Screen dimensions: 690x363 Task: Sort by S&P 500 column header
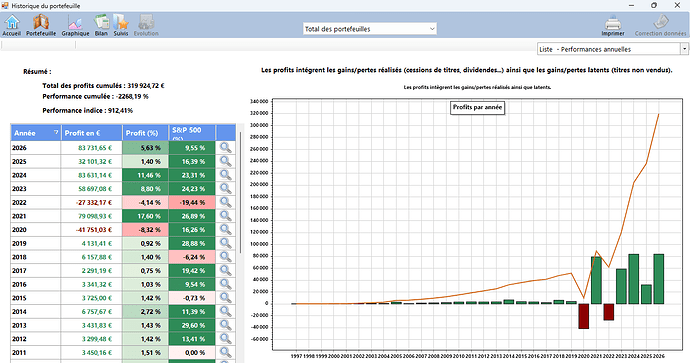pyautogui.click(x=192, y=133)
